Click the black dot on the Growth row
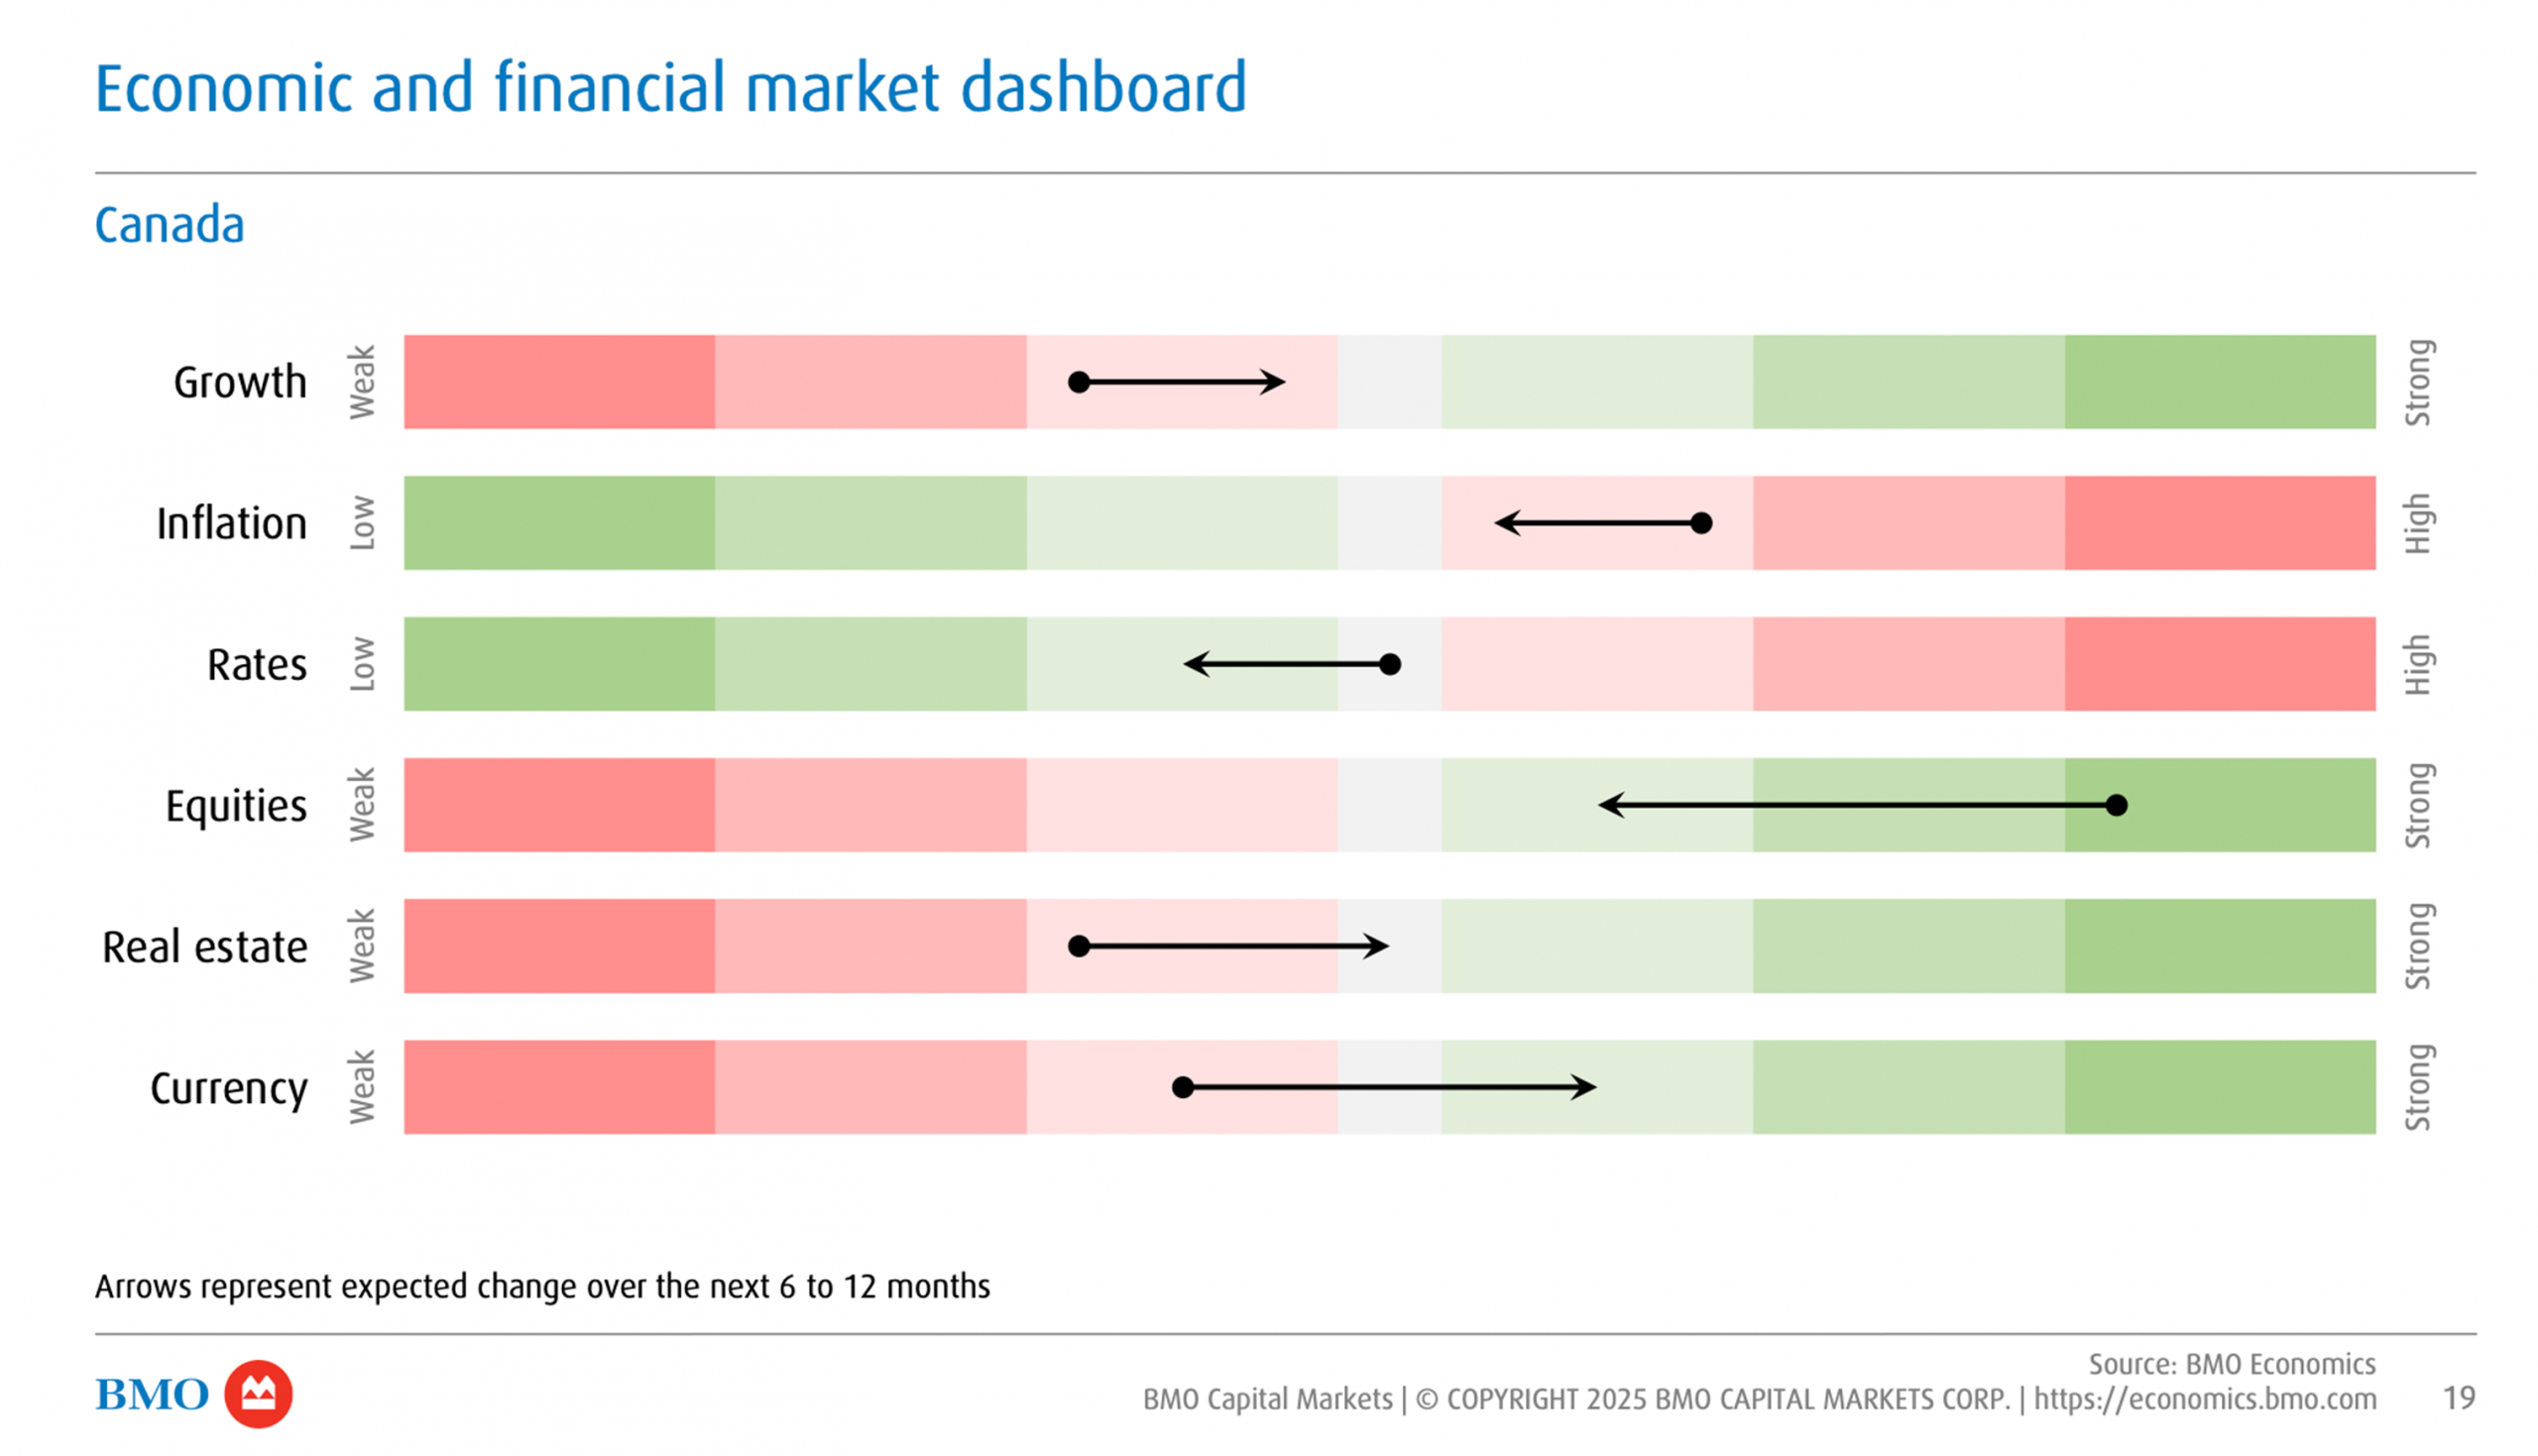The image size is (2538, 1456). 1079,382
